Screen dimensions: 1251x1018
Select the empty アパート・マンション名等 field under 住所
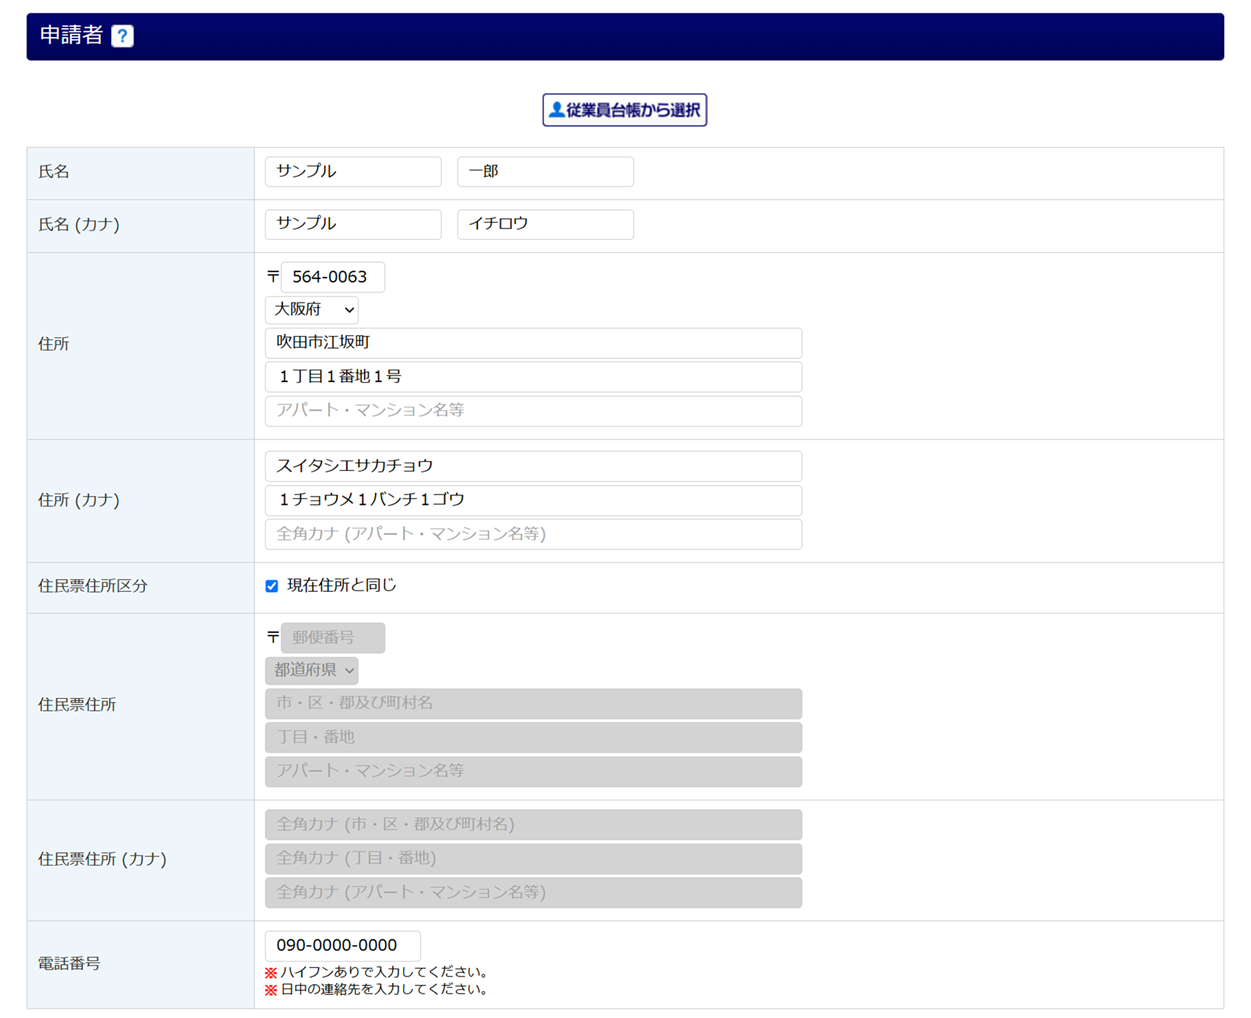pyautogui.click(x=533, y=411)
